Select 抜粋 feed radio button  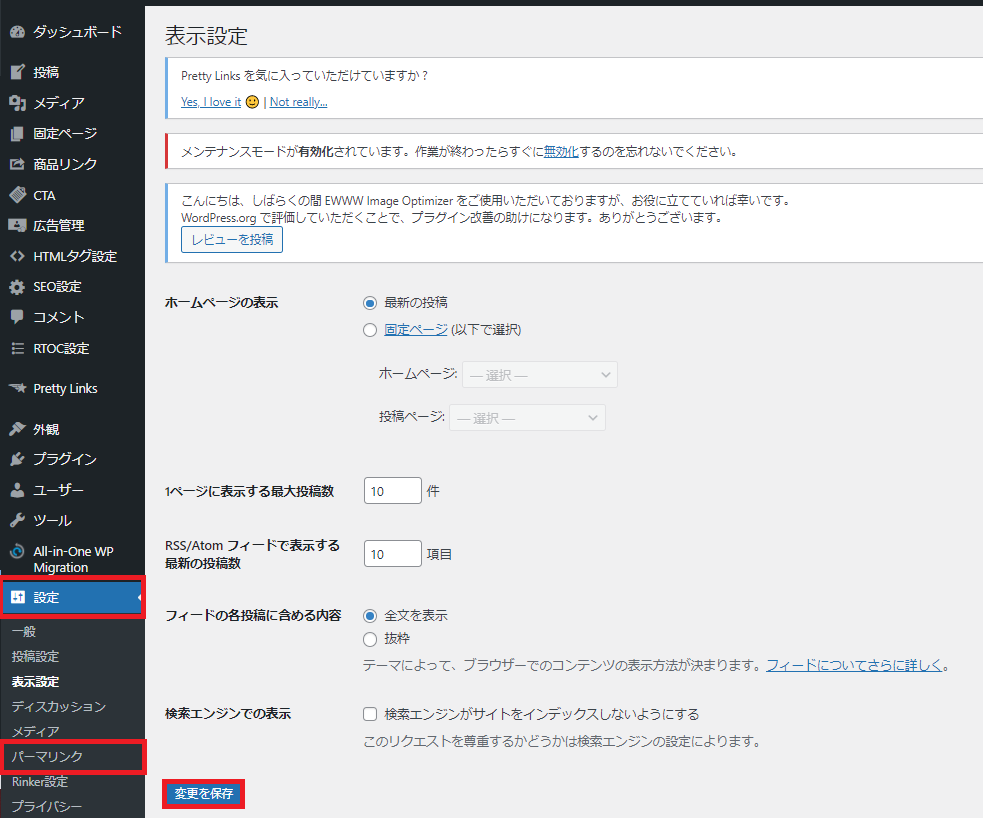pos(370,639)
